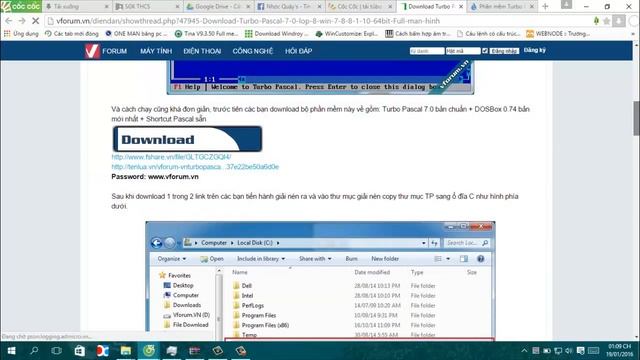Close the Facebook Nhóc Quậy's tab

click(x=319, y=7)
